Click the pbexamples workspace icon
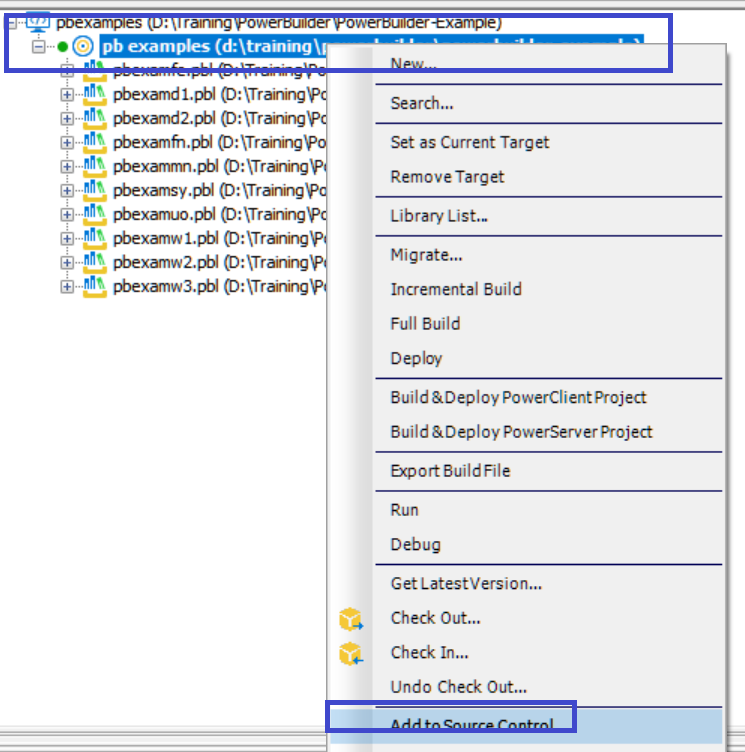Screen dimensions: 745x752 pos(38,23)
